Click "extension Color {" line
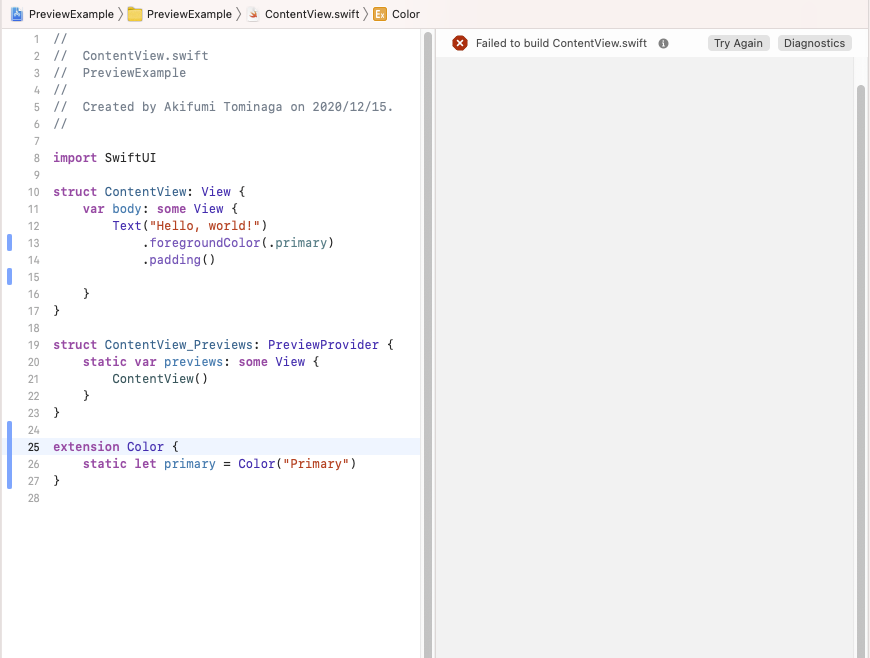 [116, 447]
